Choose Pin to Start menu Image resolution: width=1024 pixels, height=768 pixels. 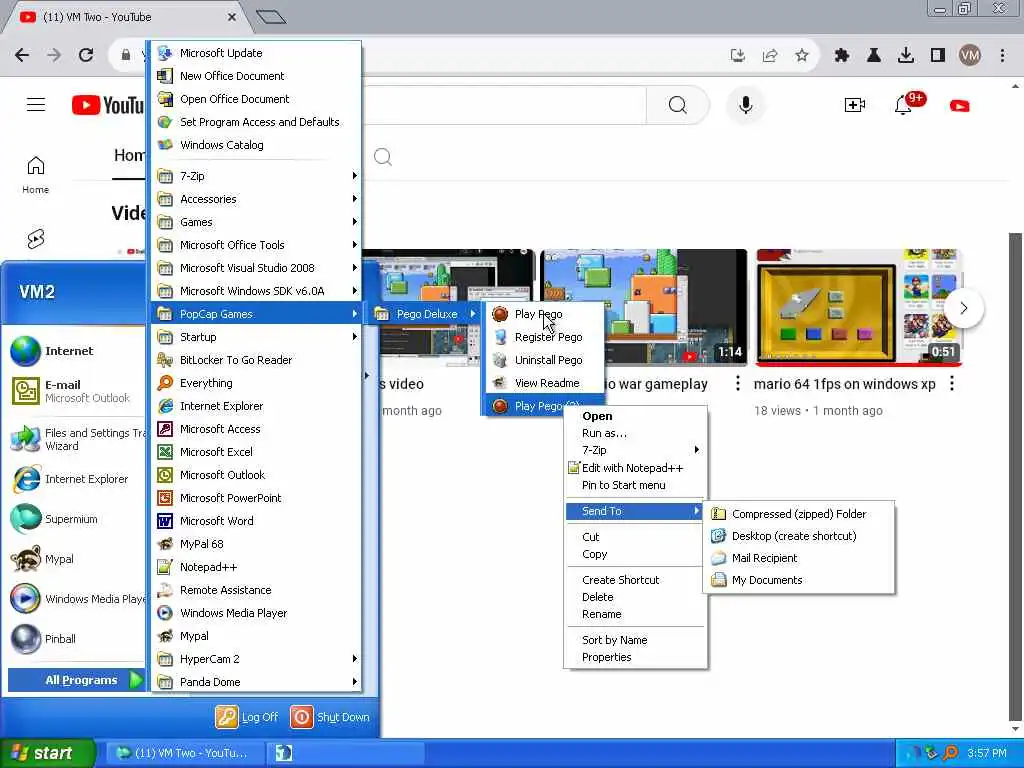click(636, 485)
